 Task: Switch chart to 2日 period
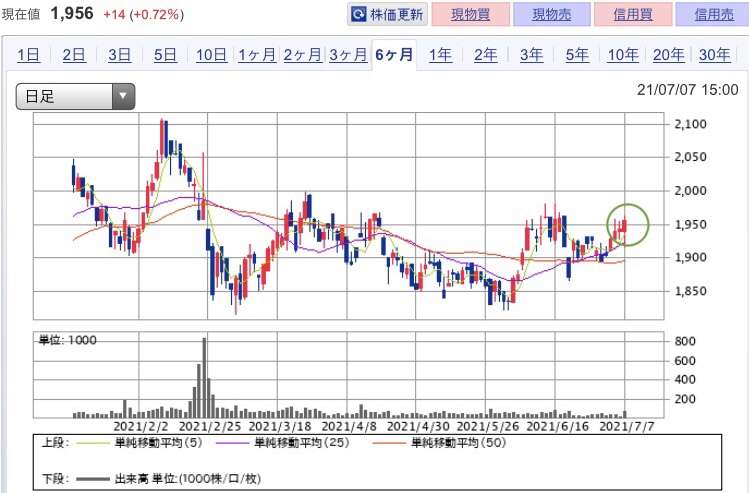coord(74,55)
